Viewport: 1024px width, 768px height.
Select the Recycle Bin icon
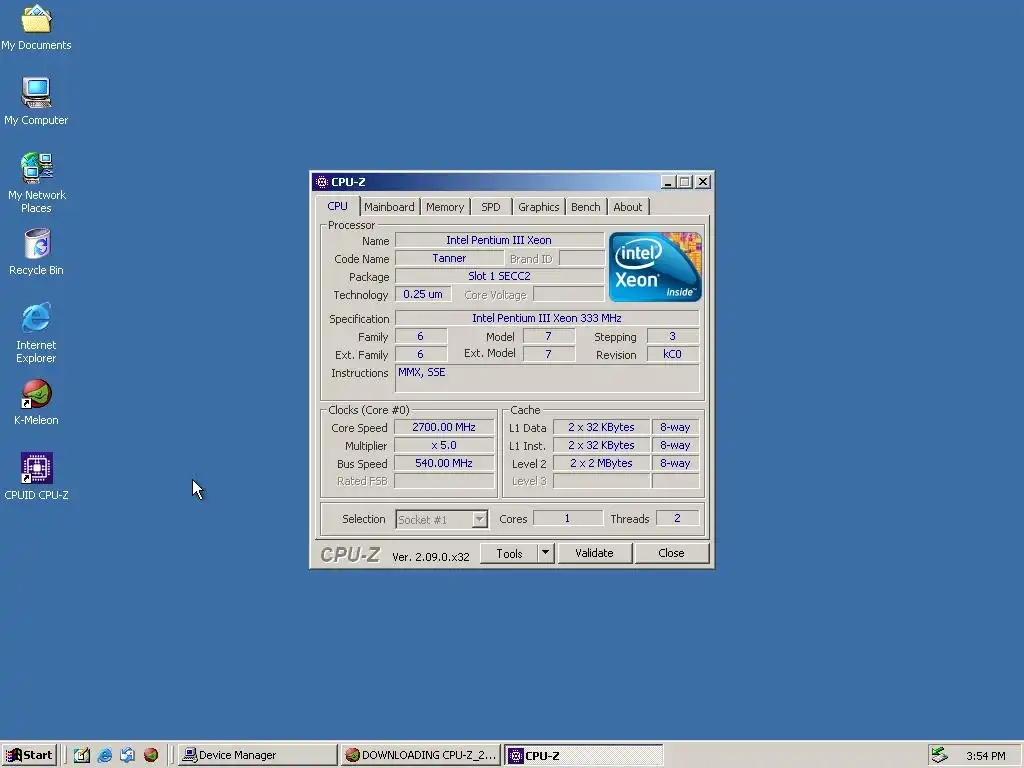[36, 251]
